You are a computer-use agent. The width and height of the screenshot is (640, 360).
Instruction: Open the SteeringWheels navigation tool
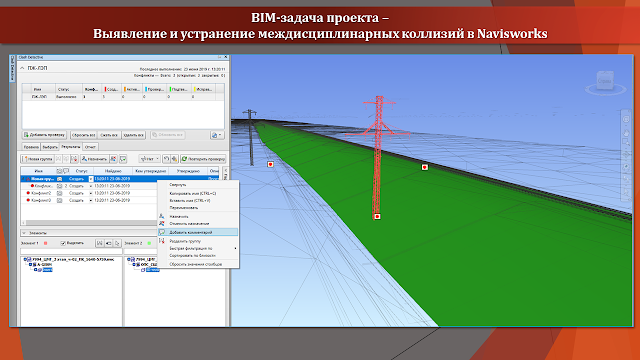tap(626, 119)
